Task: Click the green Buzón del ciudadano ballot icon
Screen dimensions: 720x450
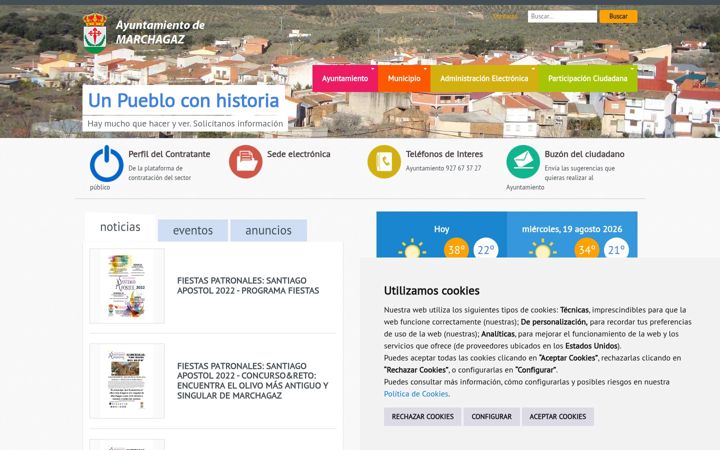Action: 523,162
